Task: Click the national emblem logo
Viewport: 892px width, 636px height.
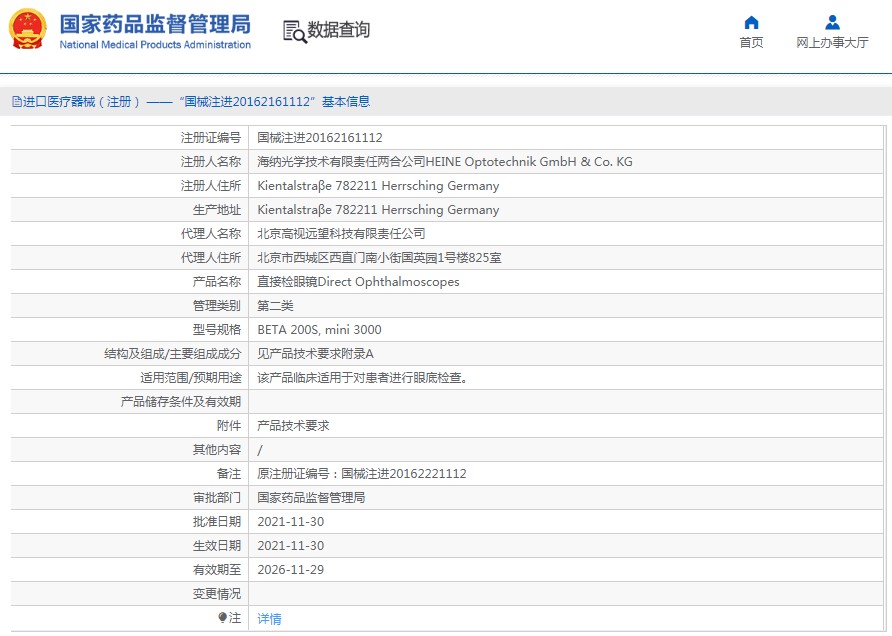Action: pos(27,30)
